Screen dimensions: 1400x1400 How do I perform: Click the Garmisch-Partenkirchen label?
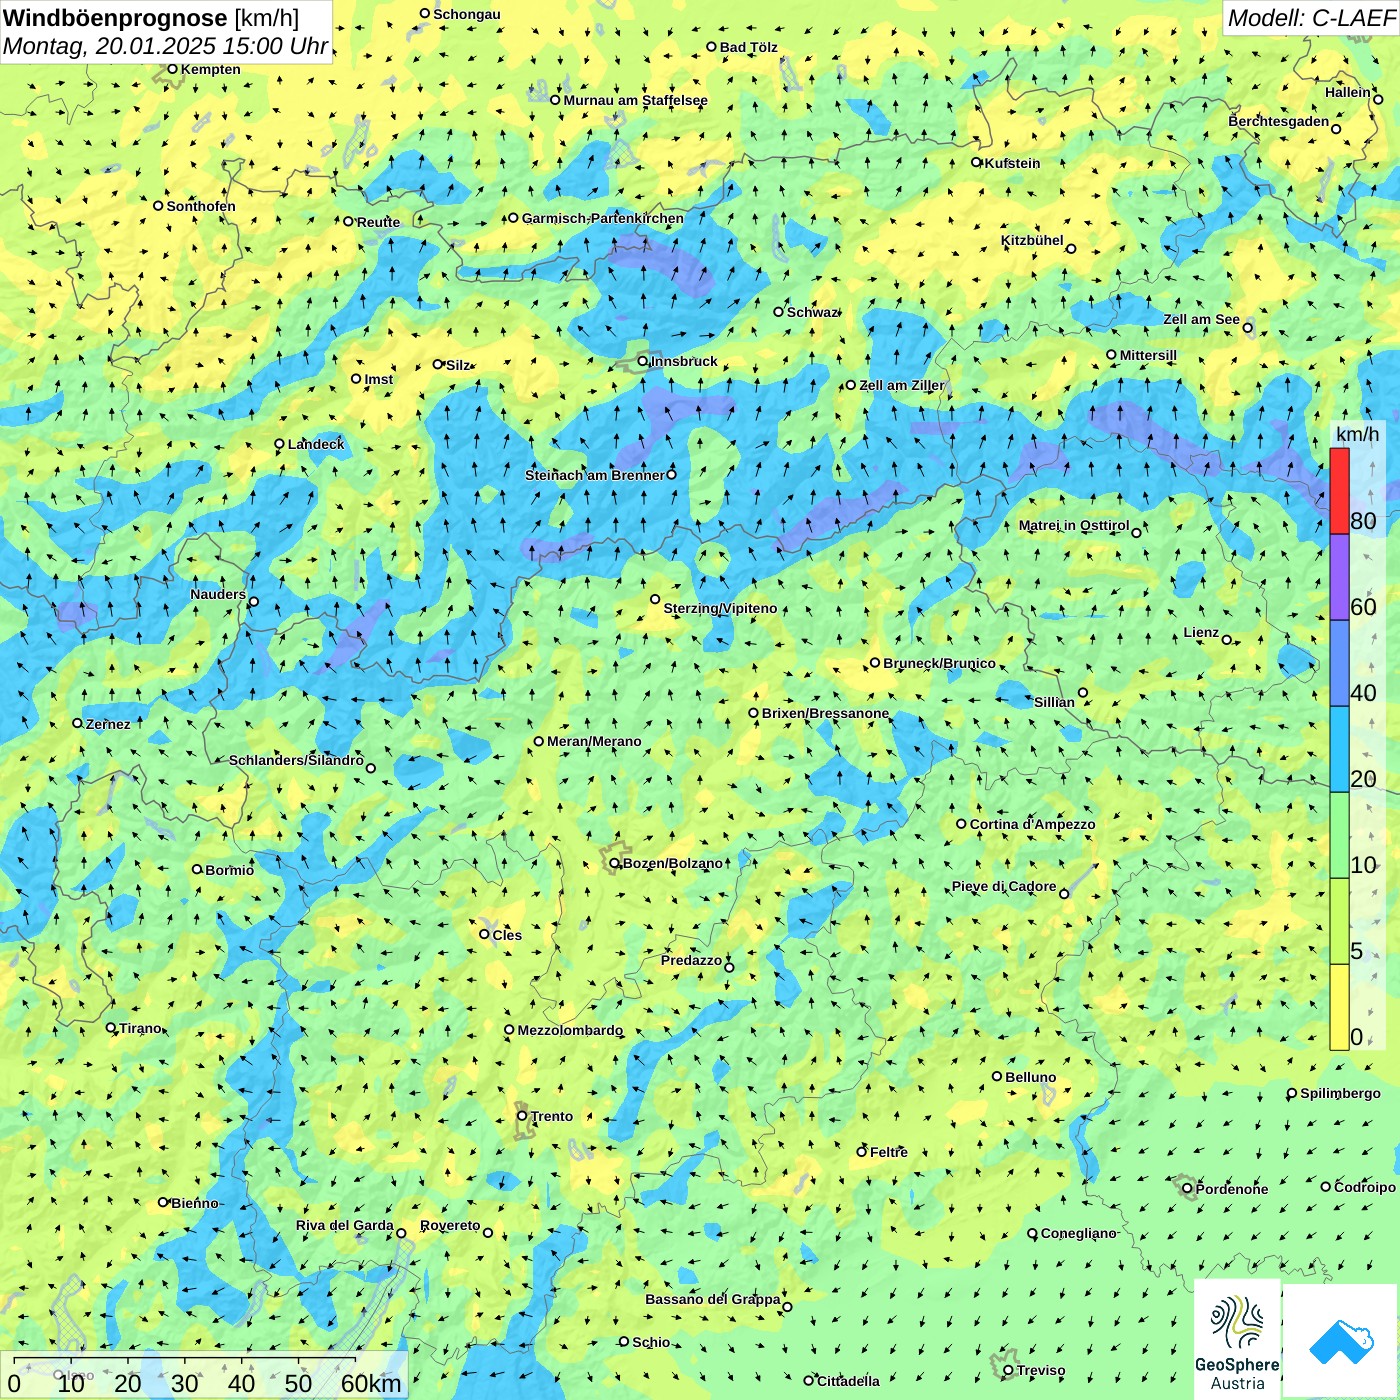[x=603, y=218]
